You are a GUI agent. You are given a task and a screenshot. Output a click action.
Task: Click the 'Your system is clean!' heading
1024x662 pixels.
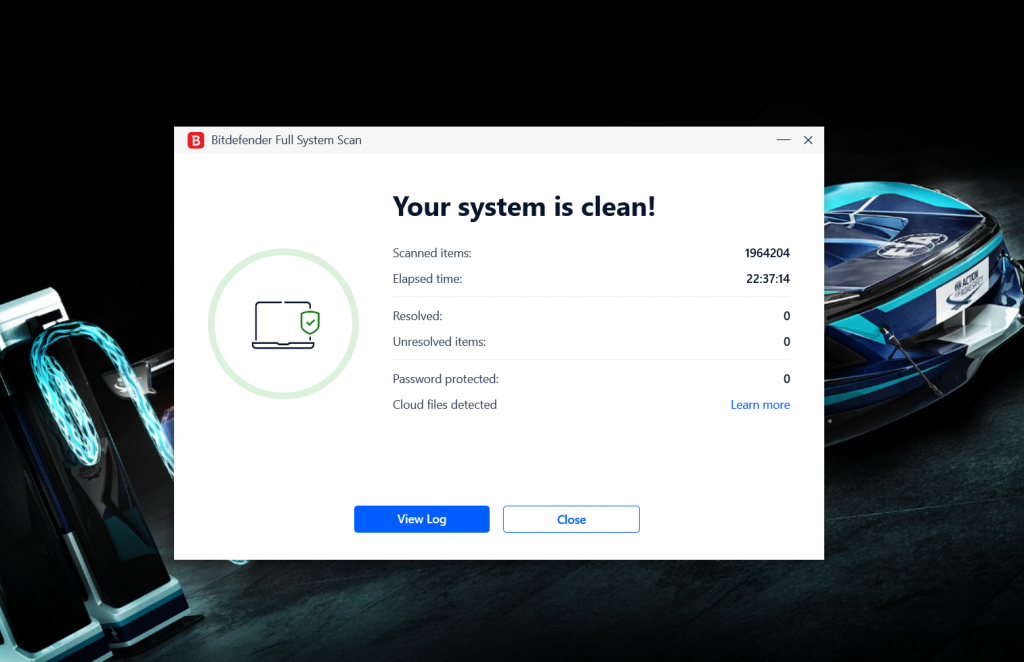point(524,207)
